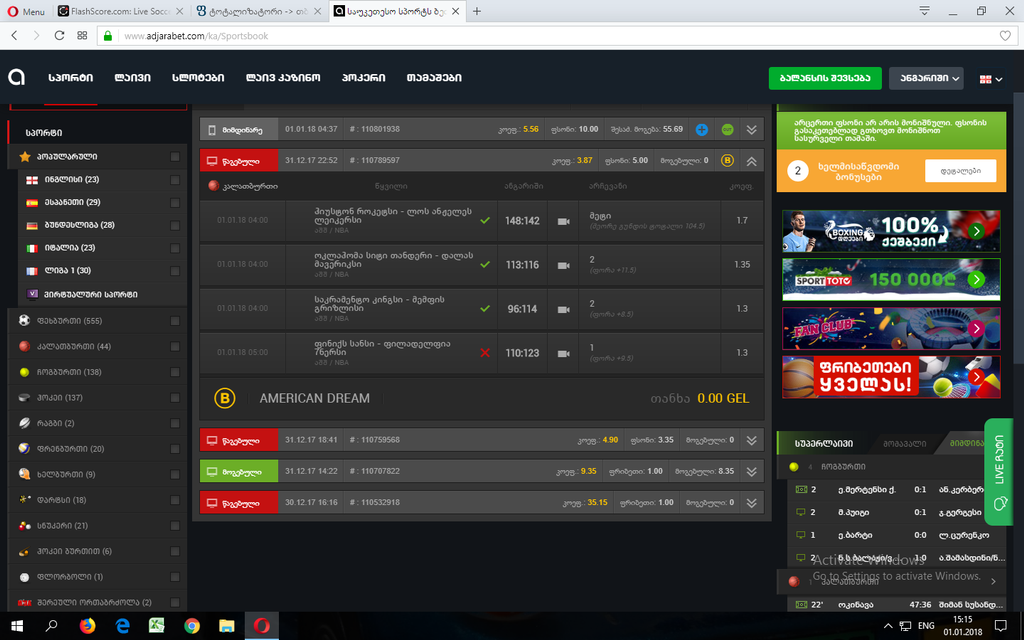Collapse bet 110789597 details chevron
The image size is (1024, 640).
tap(752, 161)
